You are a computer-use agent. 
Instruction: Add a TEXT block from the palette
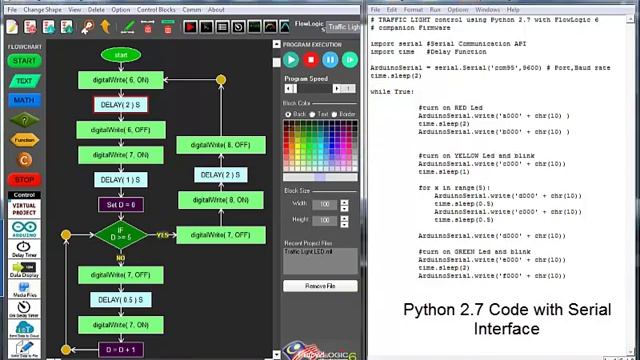tap(24, 81)
